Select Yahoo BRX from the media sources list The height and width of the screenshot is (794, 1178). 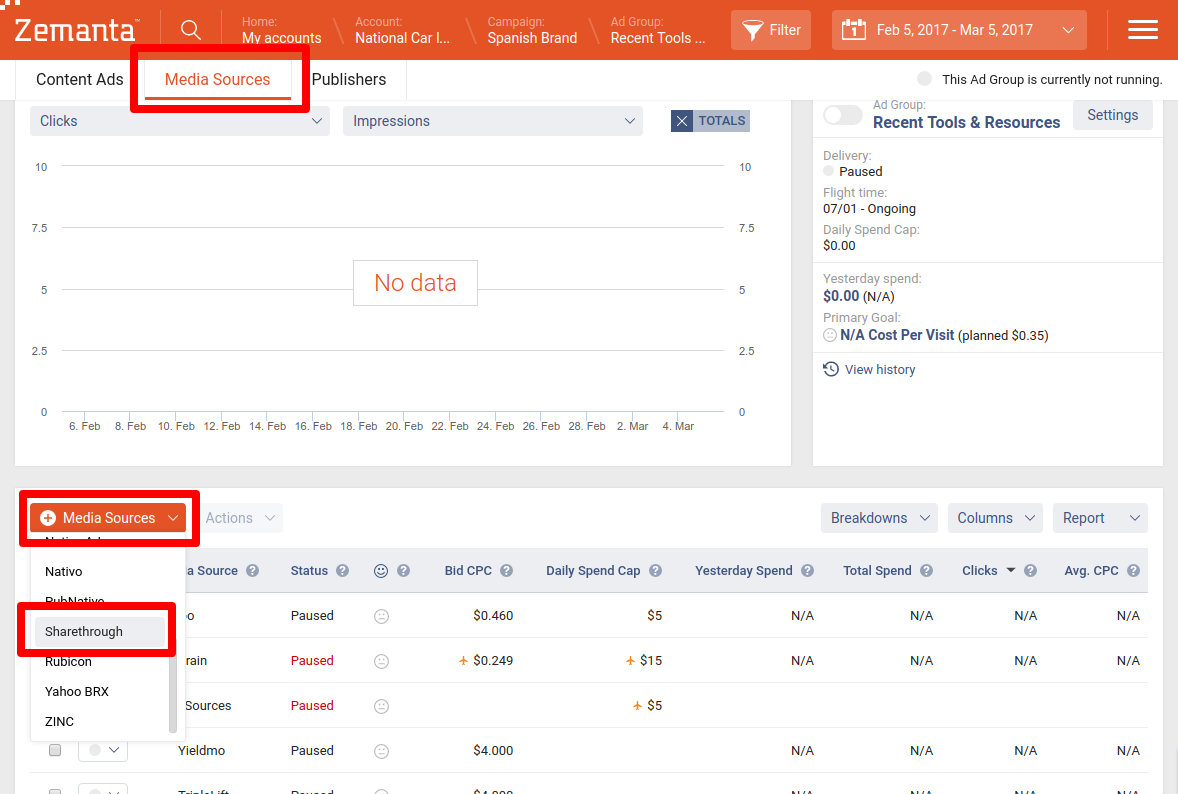pyautogui.click(x=100, y=692)
